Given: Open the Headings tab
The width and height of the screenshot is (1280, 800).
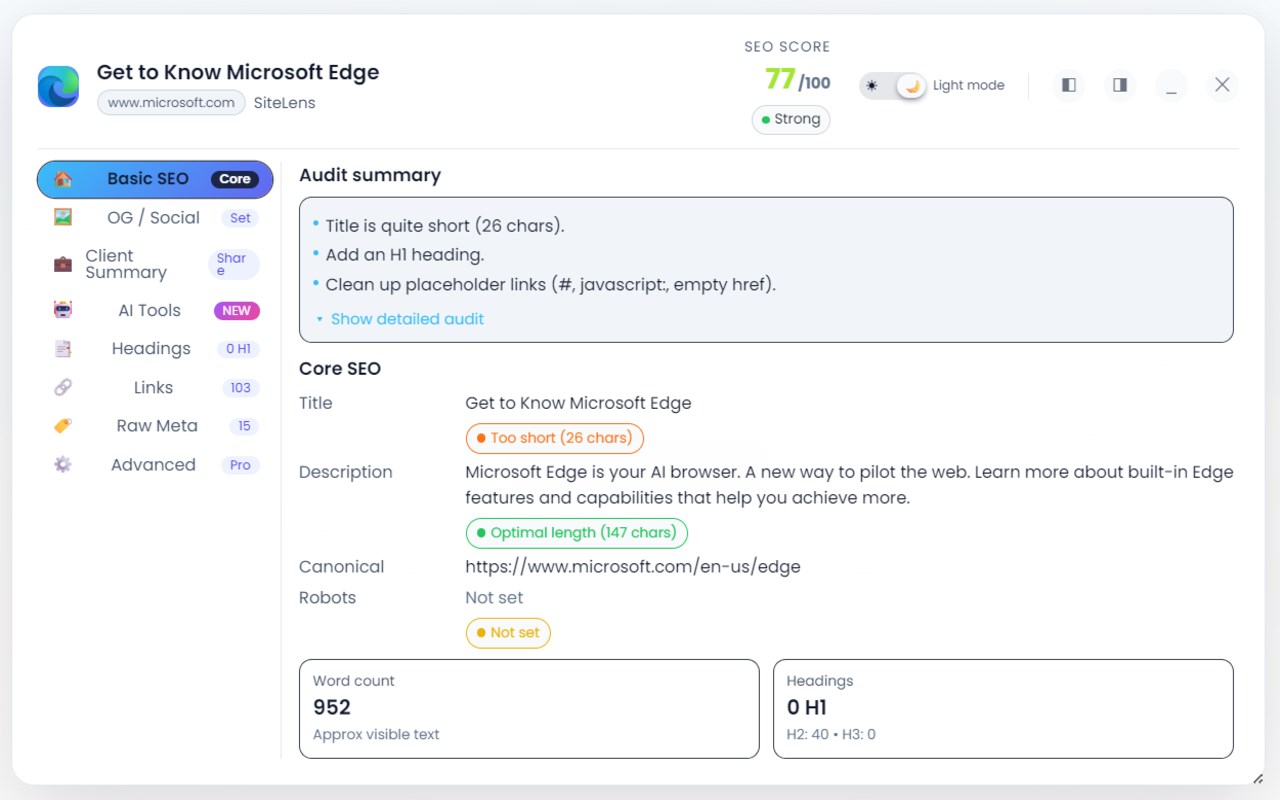Looking at the screenshot, I should 152,349.
